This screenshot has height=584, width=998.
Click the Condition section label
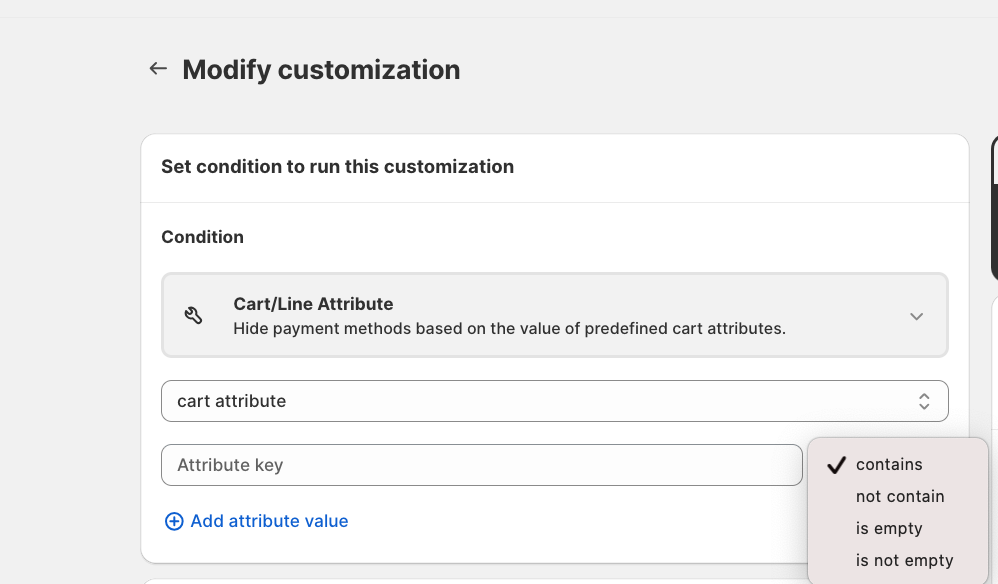[x=202, y=237]
